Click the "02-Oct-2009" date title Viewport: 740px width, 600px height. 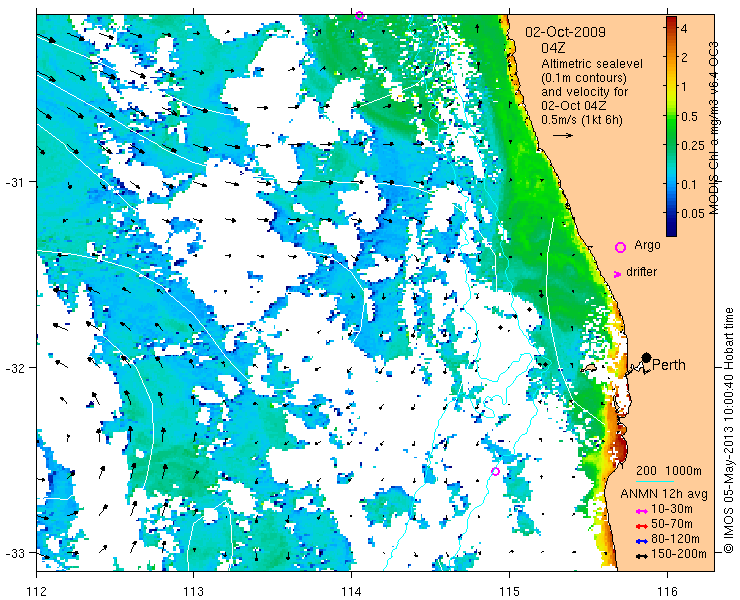[x=565, y=32]
